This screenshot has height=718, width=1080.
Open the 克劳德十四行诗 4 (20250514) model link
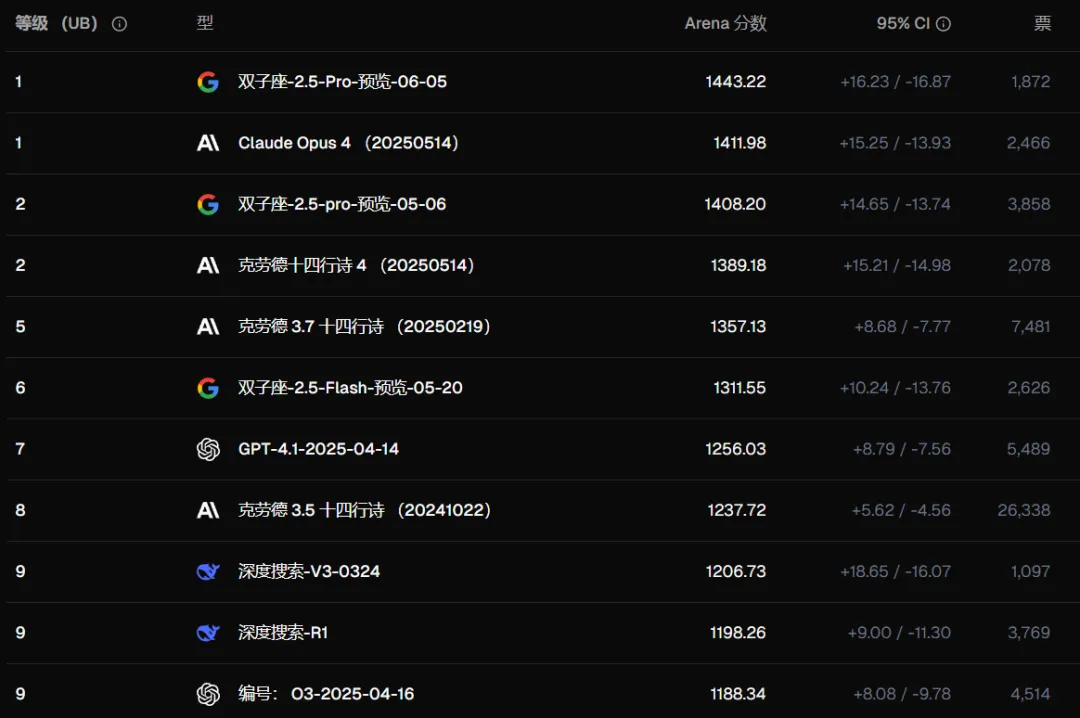(x=356, y=265)
